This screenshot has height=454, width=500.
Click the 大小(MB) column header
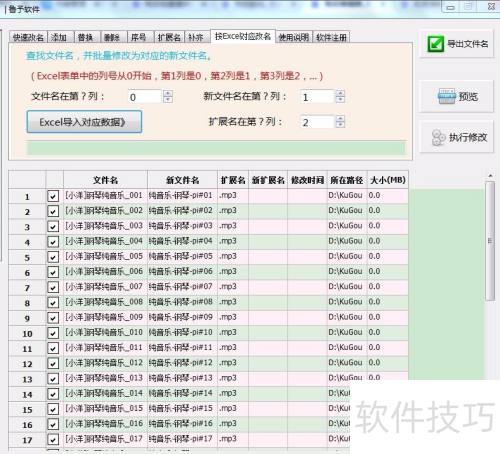point(388,180)
